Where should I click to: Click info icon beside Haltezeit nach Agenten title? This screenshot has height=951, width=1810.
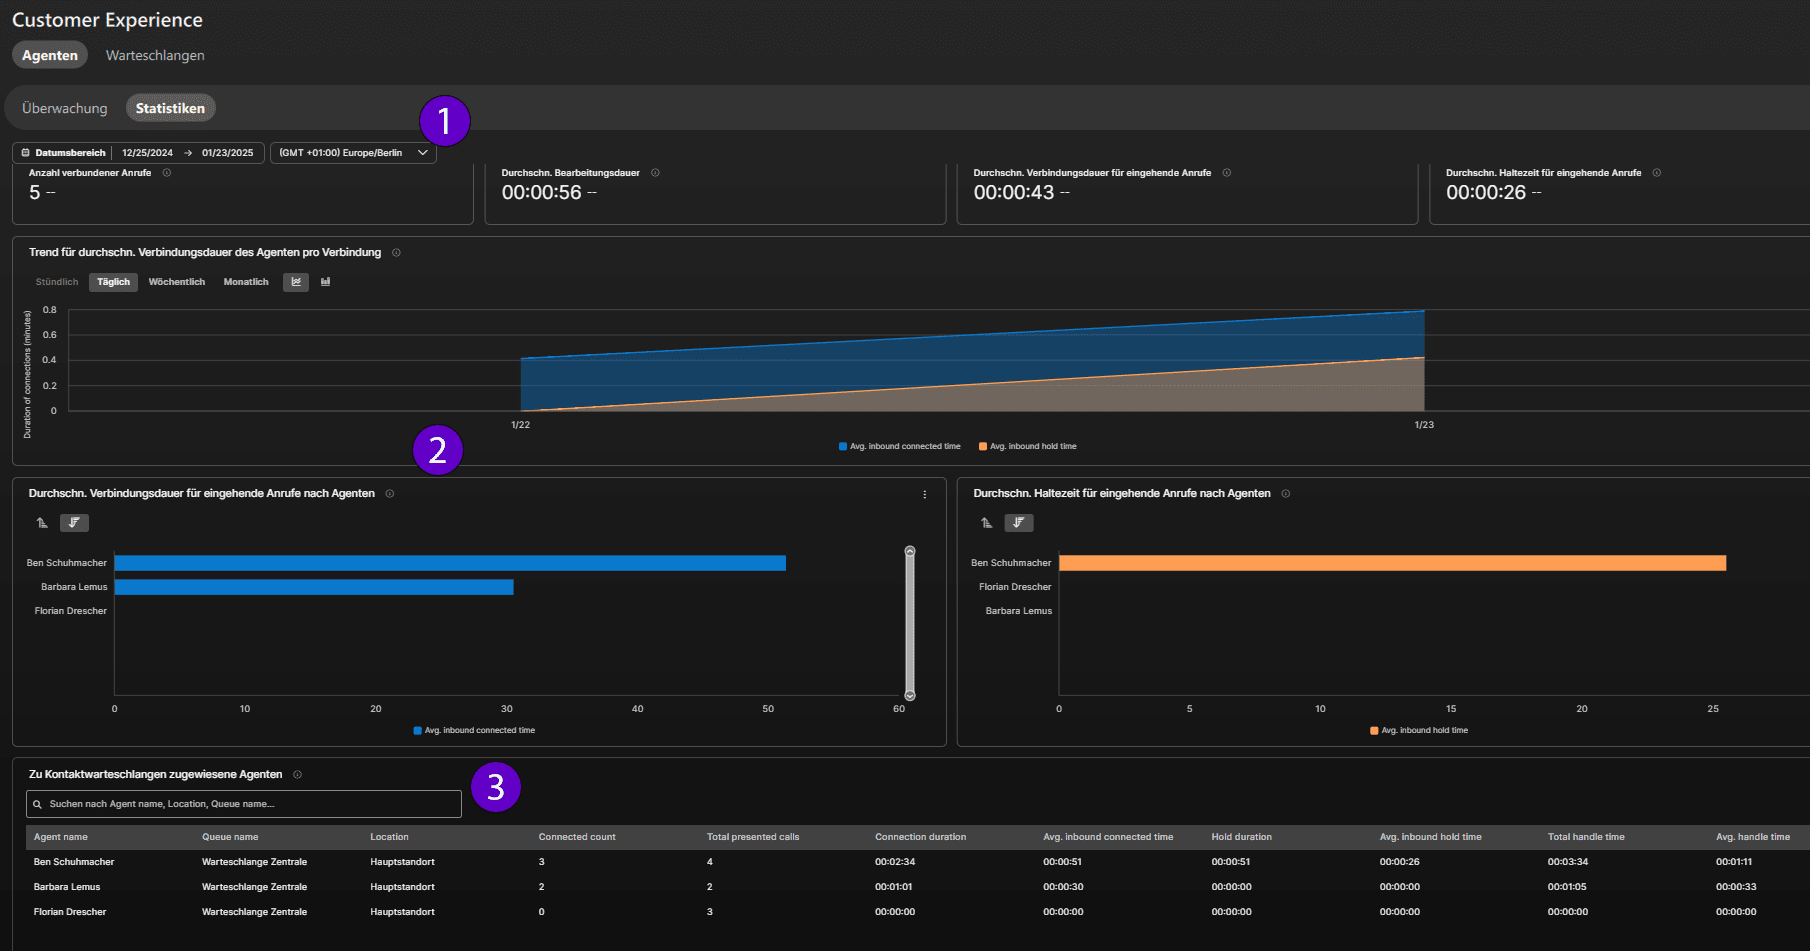coord(1286,494)
